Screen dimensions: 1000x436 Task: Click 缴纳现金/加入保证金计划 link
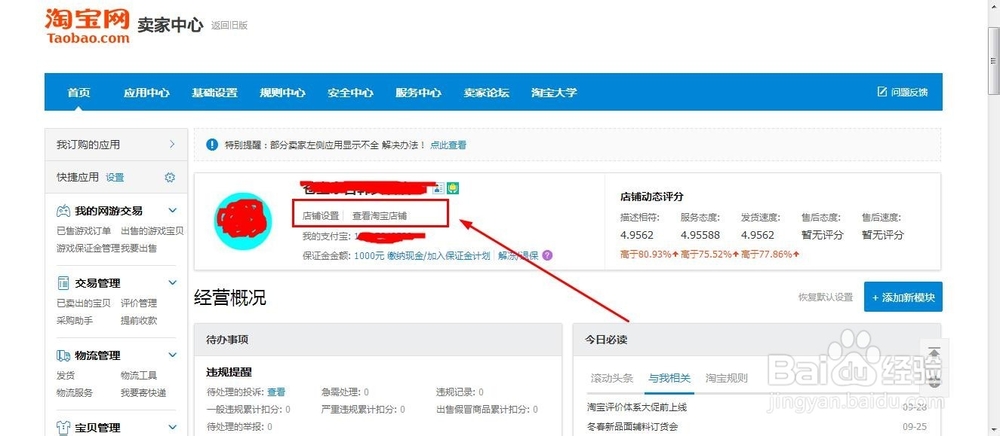[439, 256]
